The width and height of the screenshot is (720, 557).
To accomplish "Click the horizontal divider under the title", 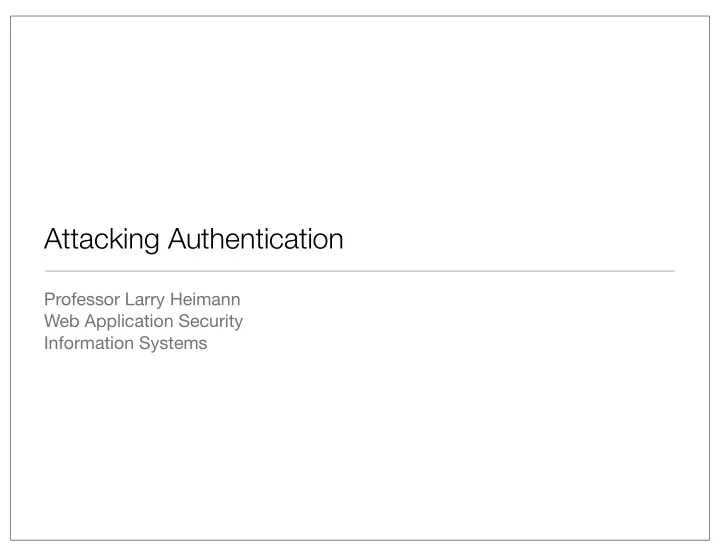I will coord(360,271).
